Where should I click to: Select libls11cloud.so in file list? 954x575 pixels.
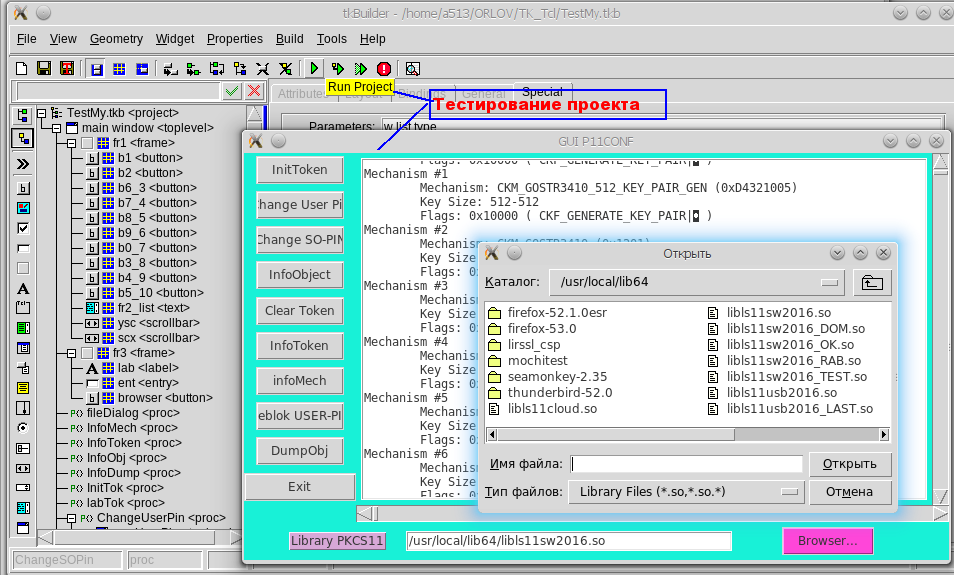552,409
